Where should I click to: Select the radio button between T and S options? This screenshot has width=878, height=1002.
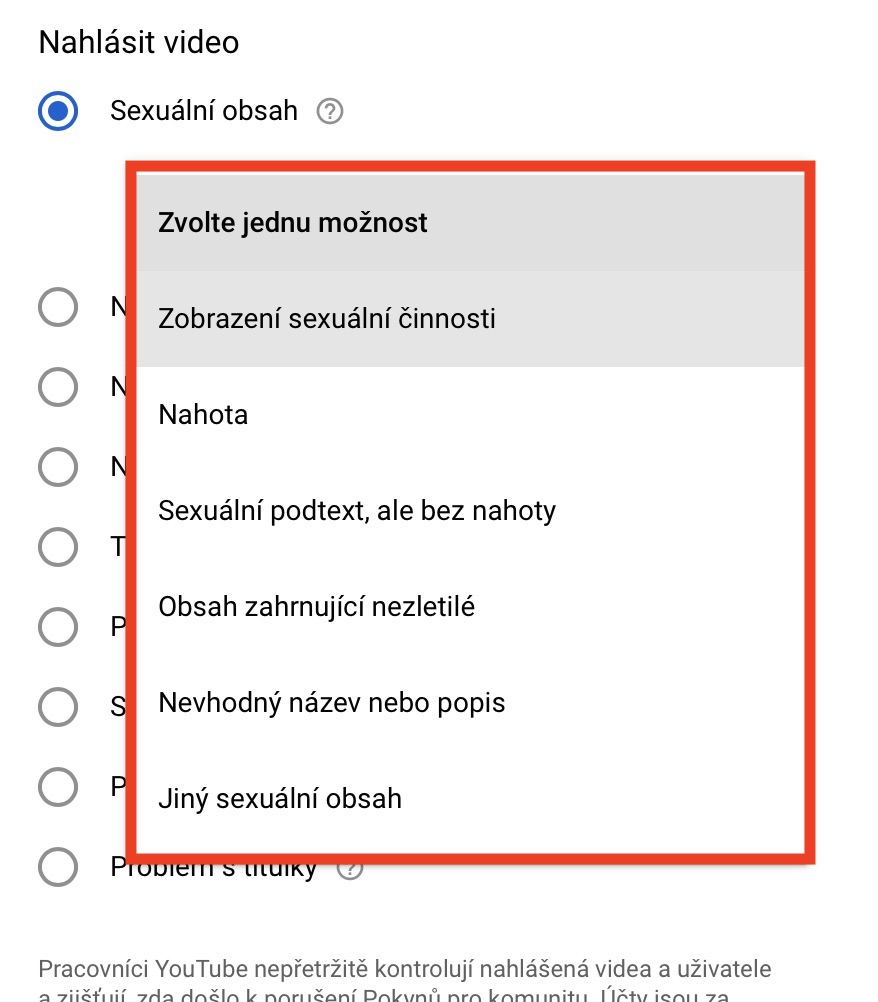(x=58, y=627)
